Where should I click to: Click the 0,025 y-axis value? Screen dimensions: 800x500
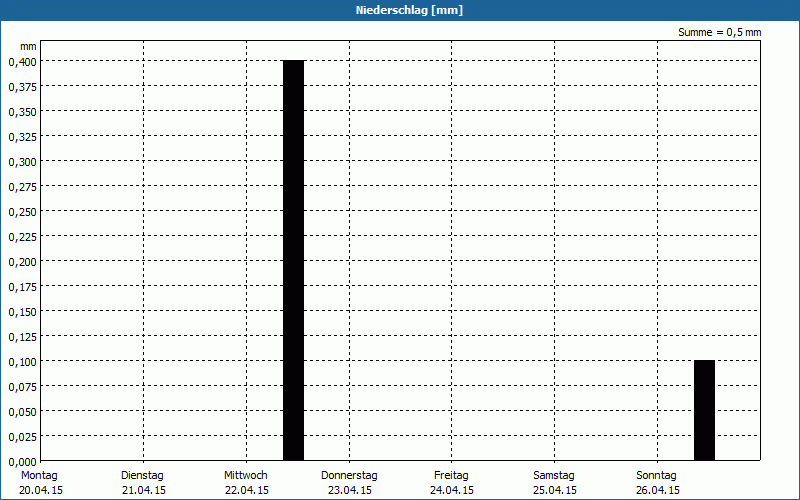[22, 437]
